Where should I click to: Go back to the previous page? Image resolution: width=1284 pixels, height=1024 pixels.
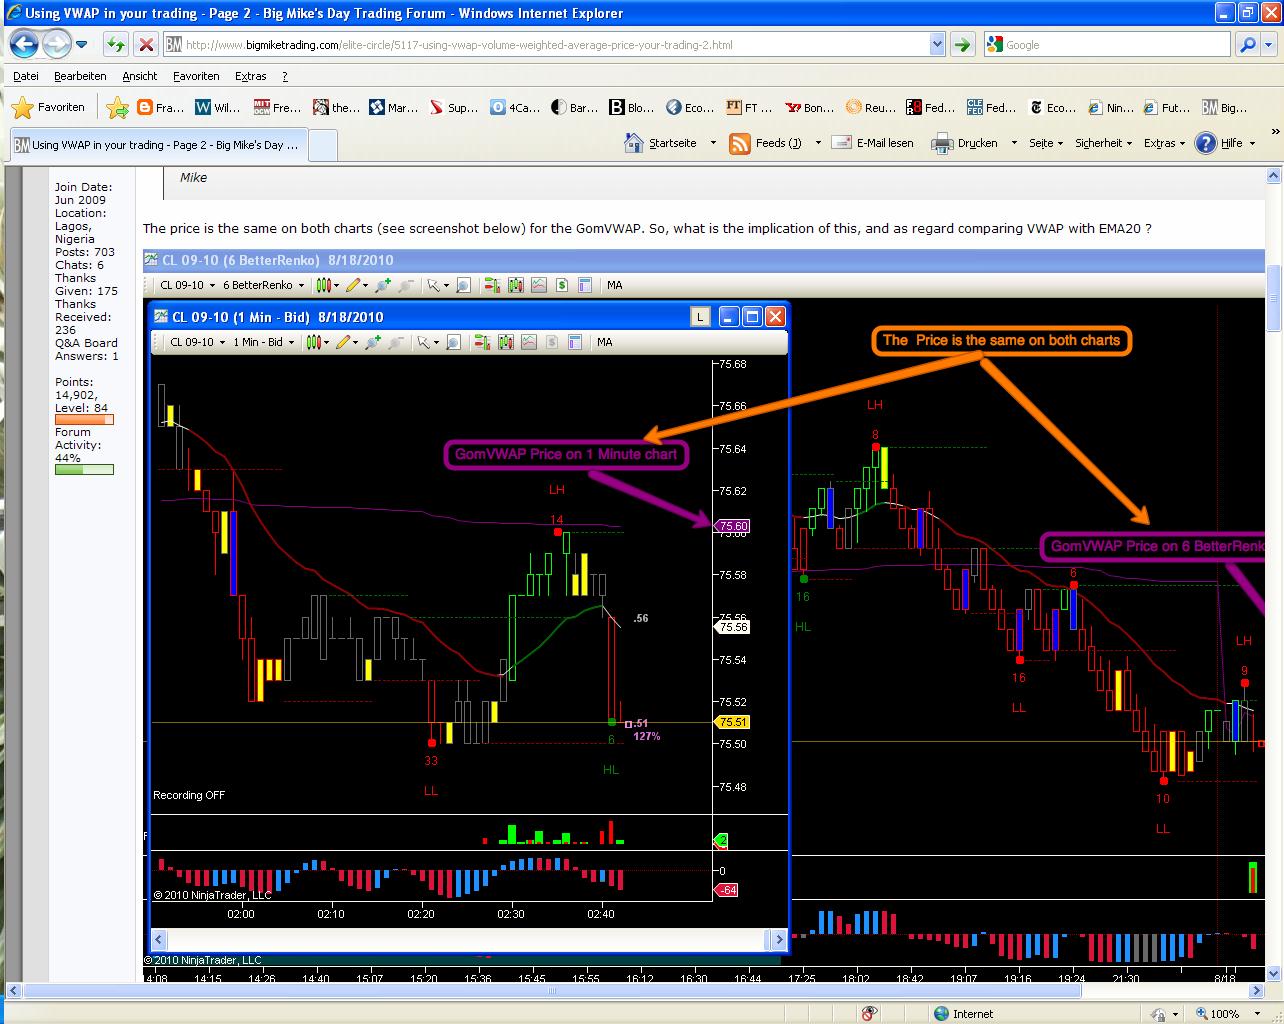[x=24, y=44]
